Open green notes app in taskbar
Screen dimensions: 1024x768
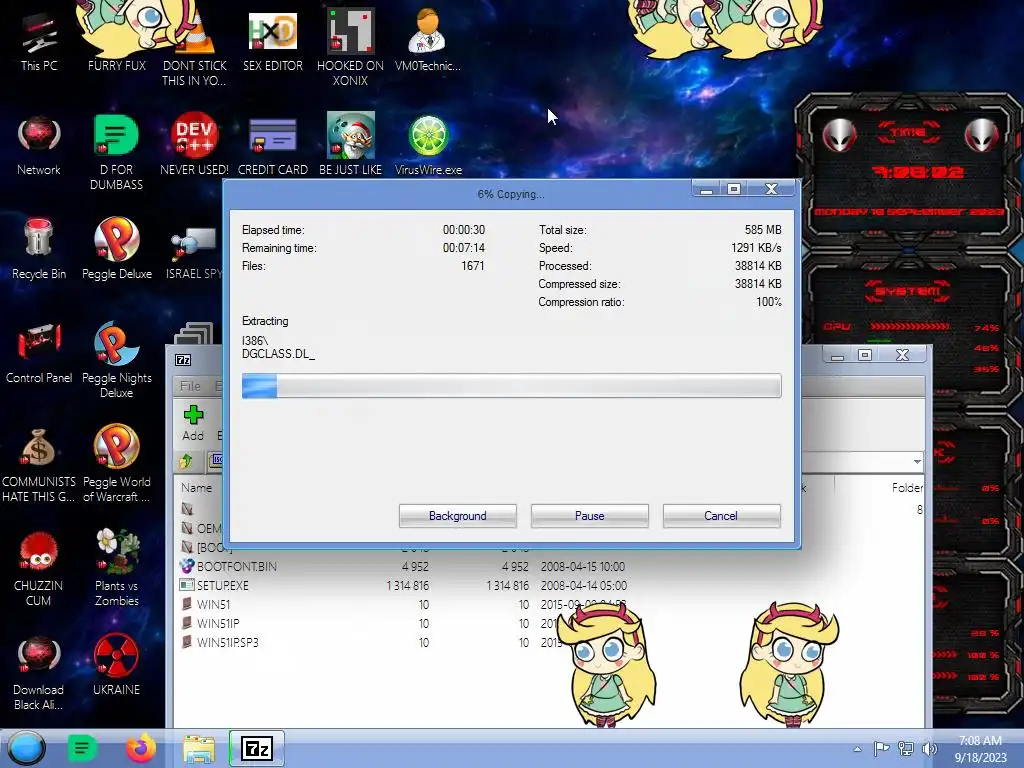pos(82,748)
